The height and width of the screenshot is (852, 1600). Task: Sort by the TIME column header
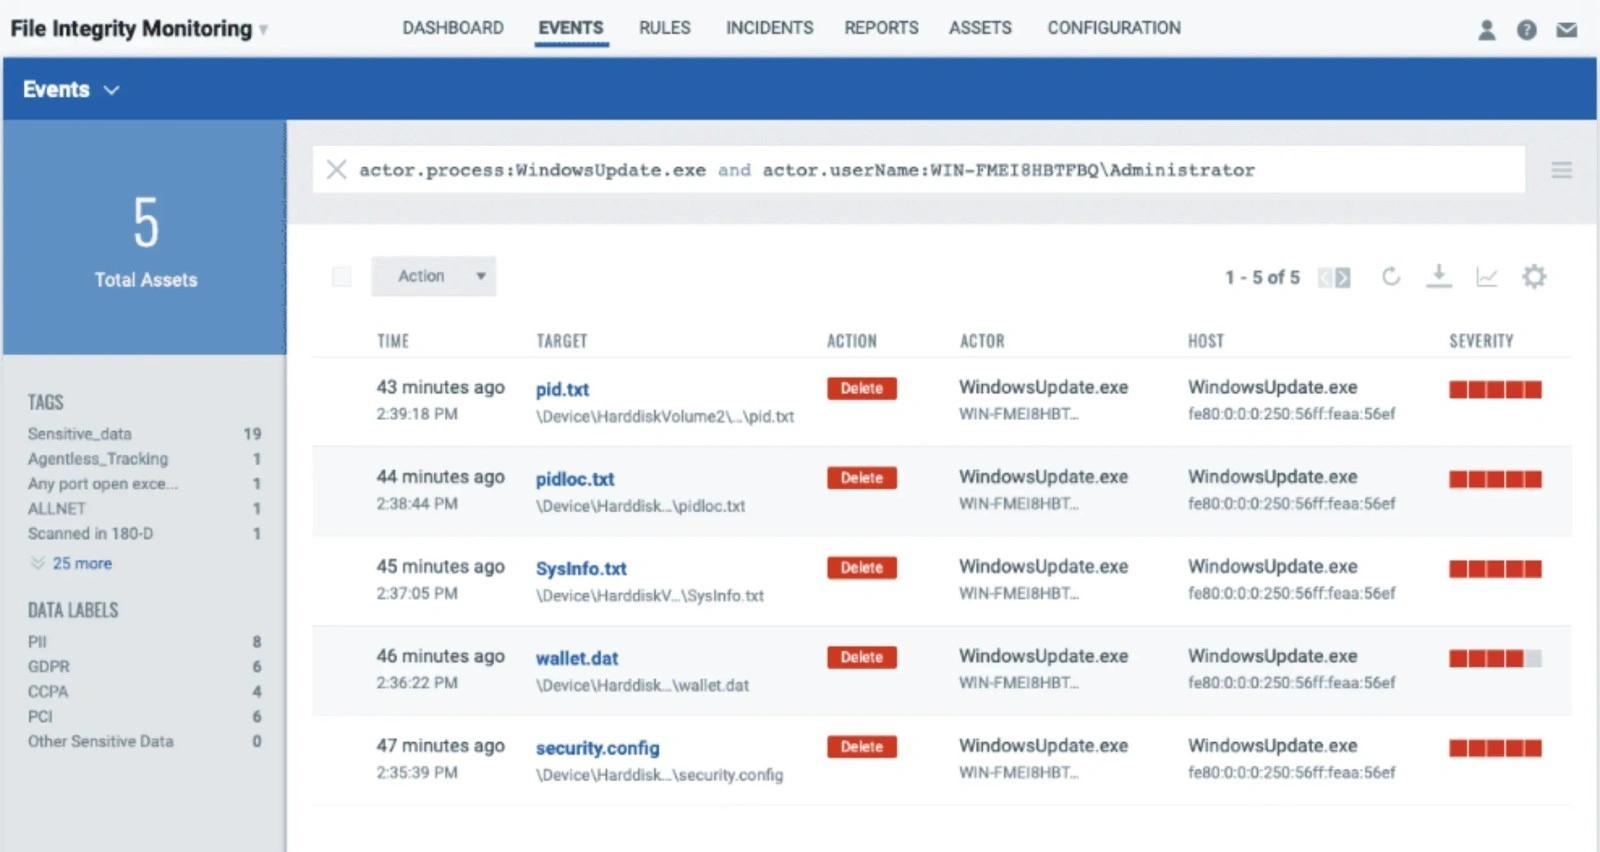pyautogui.click(x=393, y=341)
